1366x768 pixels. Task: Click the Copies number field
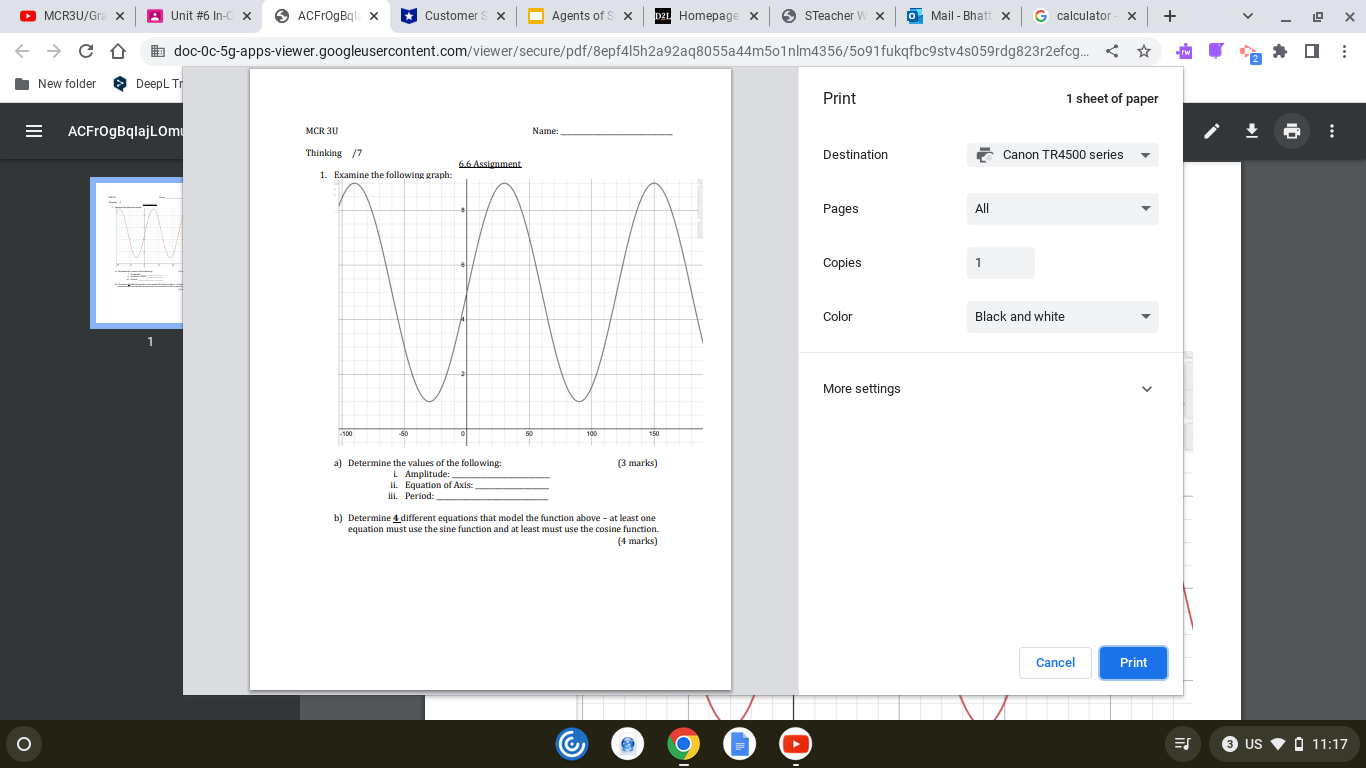point(1000,263)
